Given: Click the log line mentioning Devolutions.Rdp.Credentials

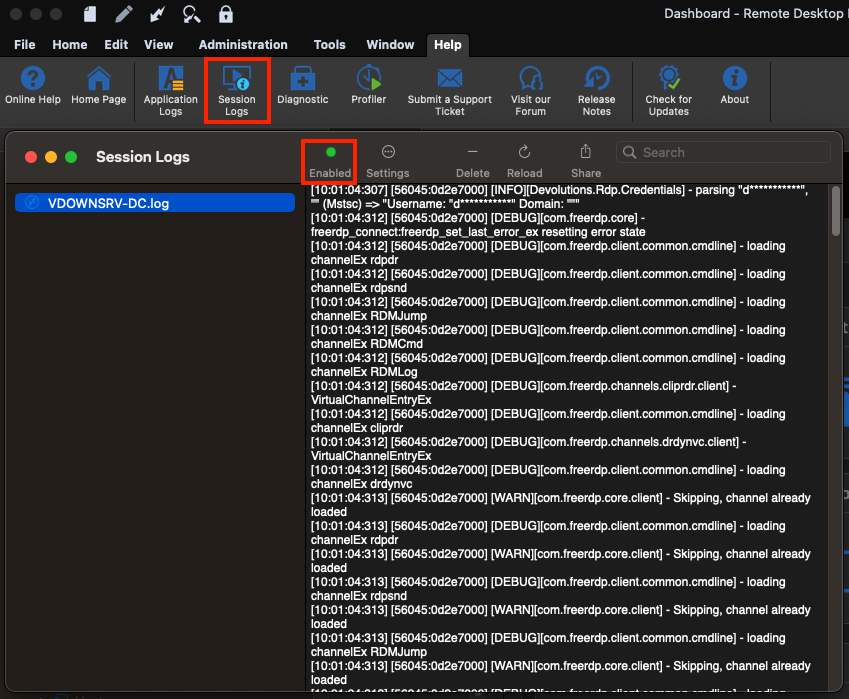Looking at the screenshot, I should pos(559,197).
